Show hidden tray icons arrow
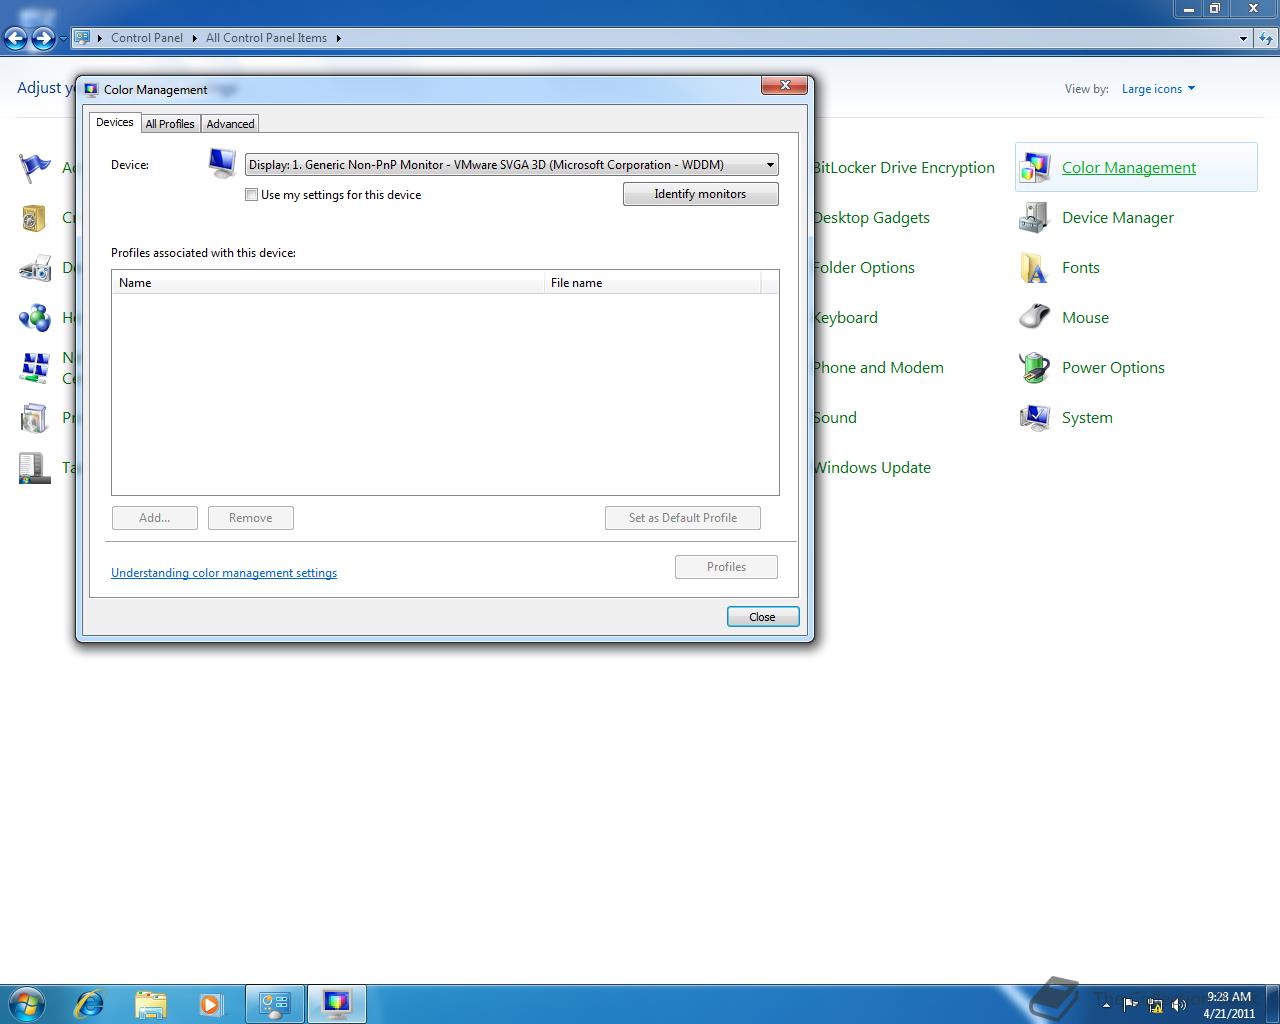 coord(1106,1005)
